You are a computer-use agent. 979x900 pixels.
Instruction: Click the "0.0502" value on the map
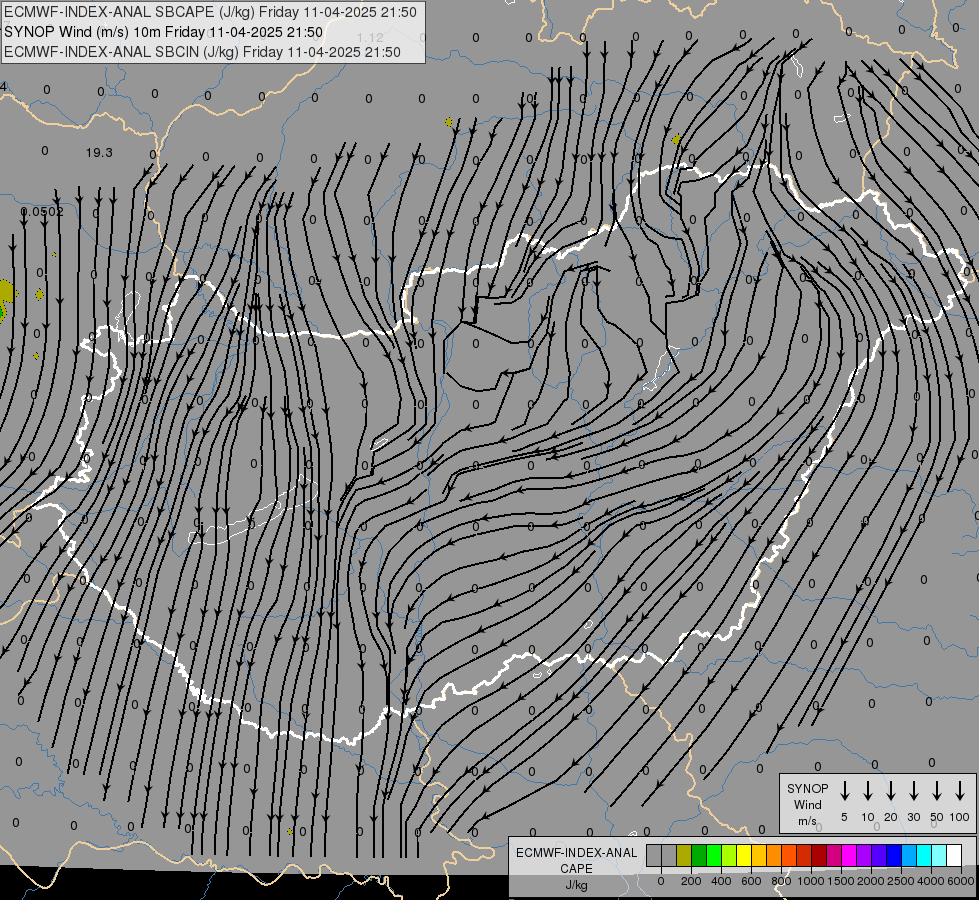pos(42,212)
